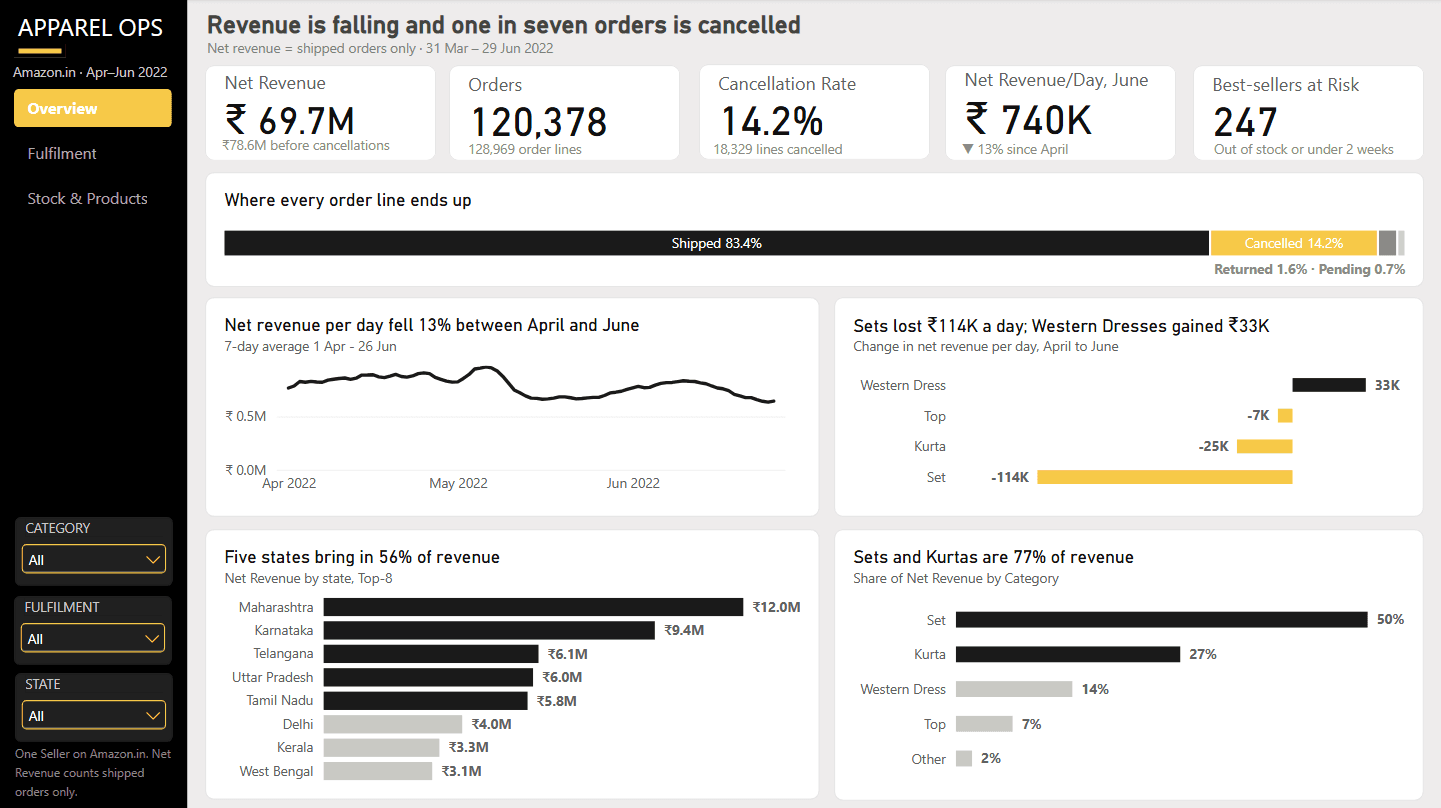The image size is (1441, 808).
Task: Select the Western Dress 33K gain bar
Action: point(1329,385)
